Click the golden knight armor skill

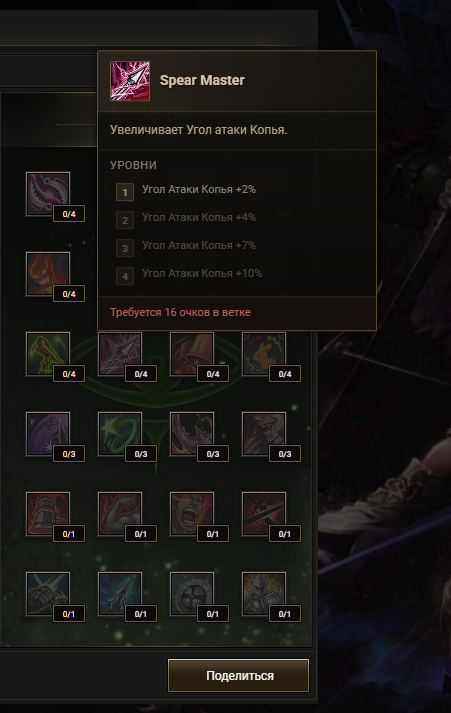tap(264, 594)
